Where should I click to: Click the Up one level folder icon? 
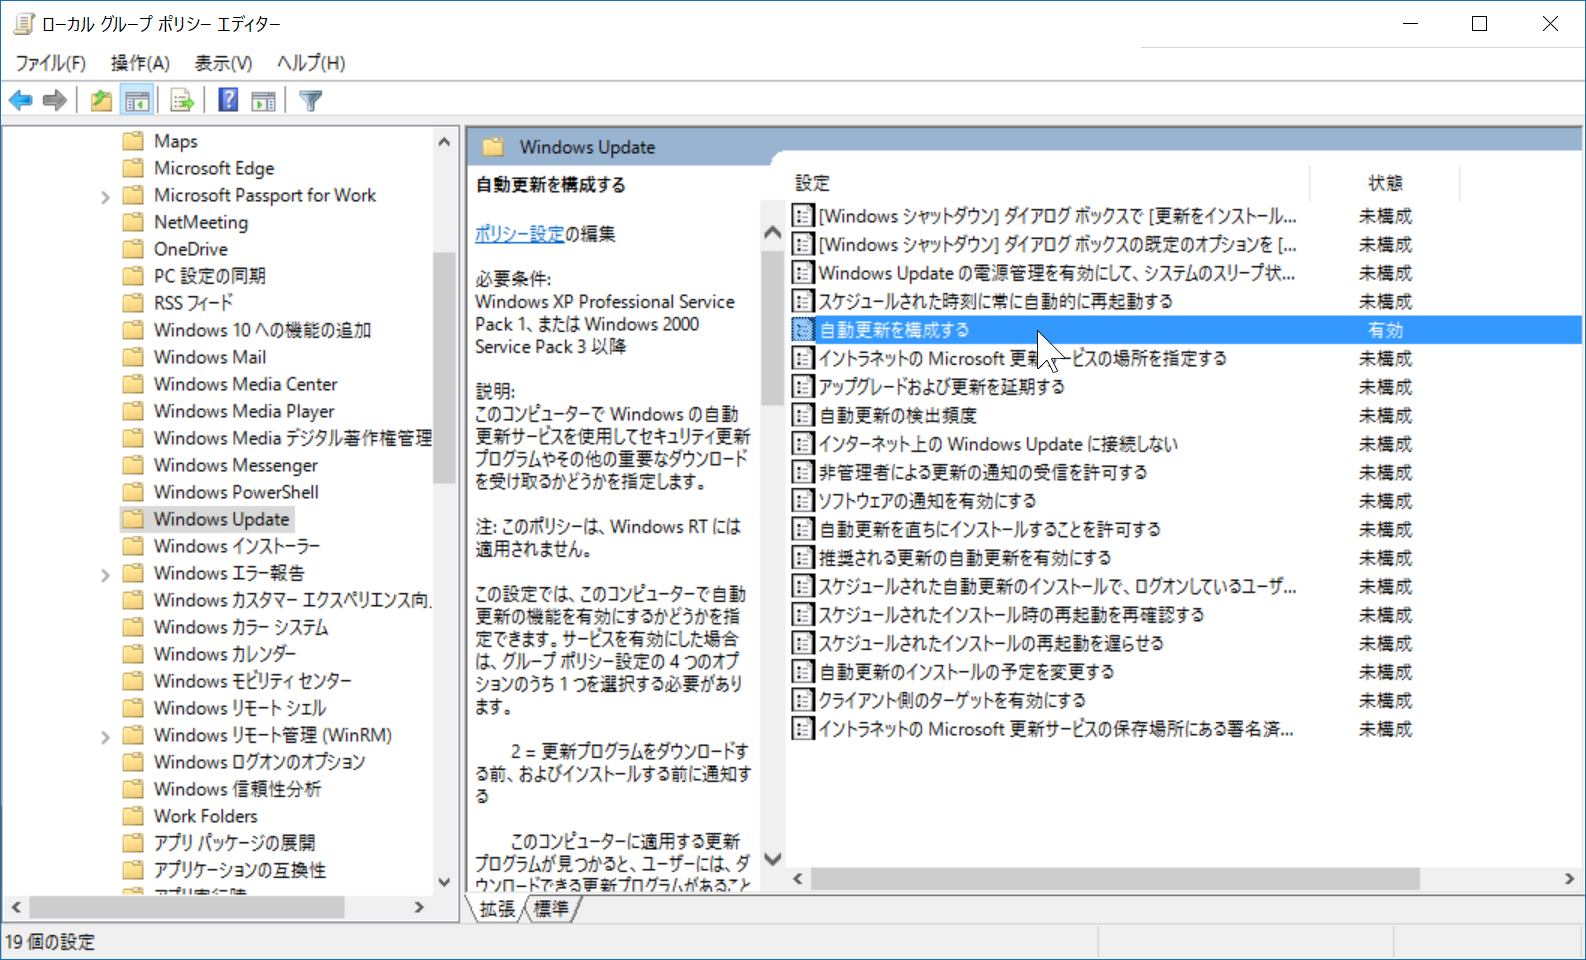coord(101,100)
